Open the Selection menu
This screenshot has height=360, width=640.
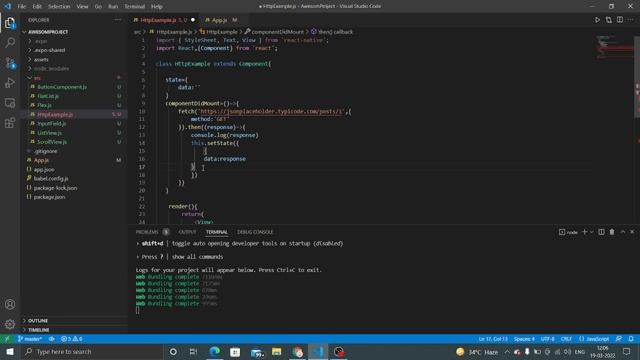pyautogui.click(x=59, y=6)
